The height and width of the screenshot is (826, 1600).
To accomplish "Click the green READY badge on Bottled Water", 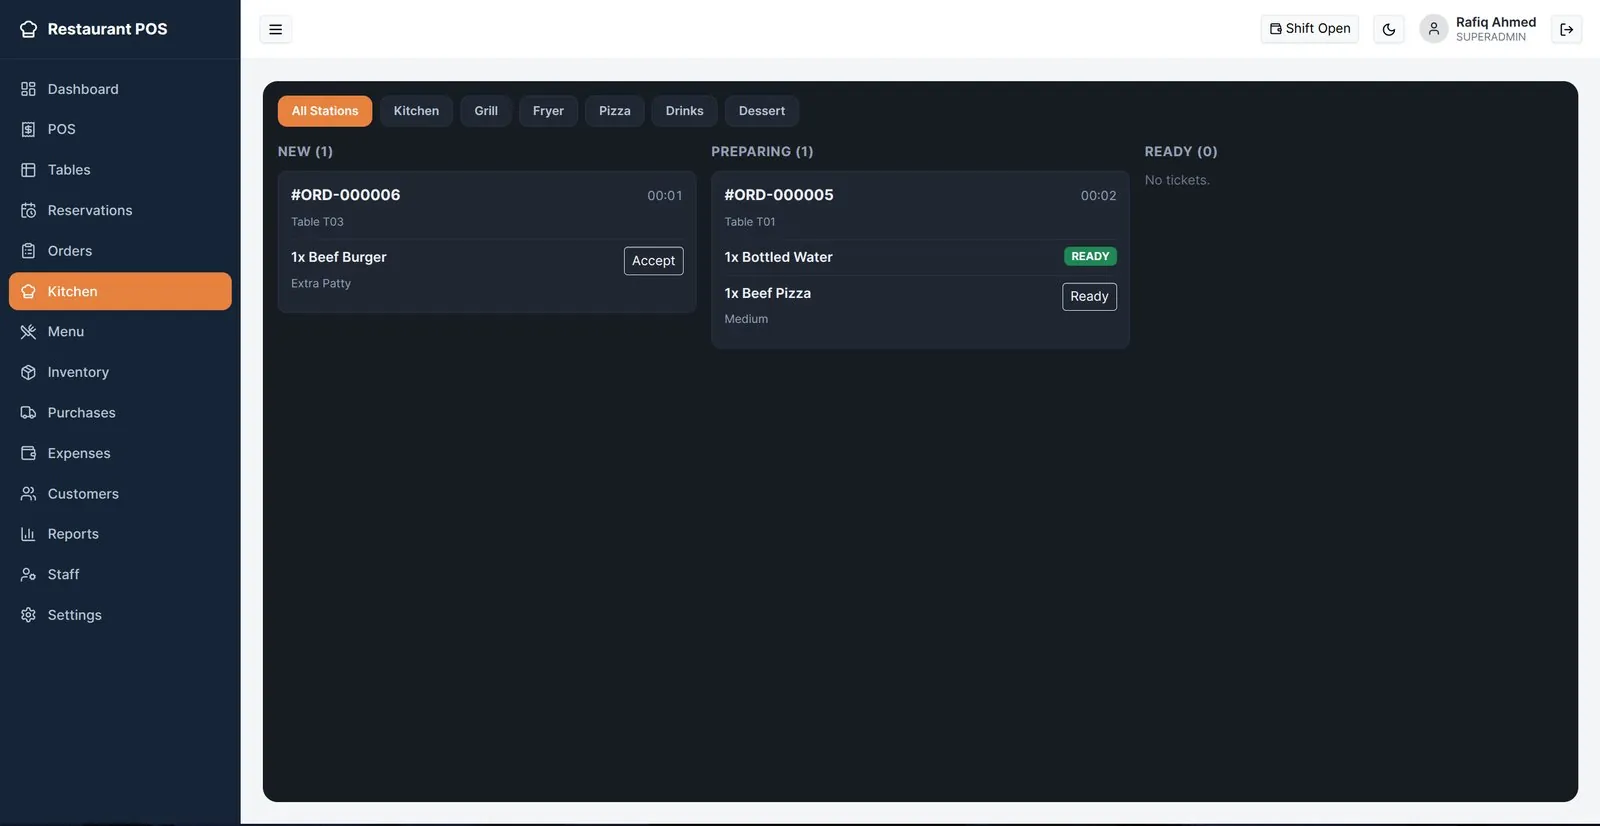I will (1090, 257).
